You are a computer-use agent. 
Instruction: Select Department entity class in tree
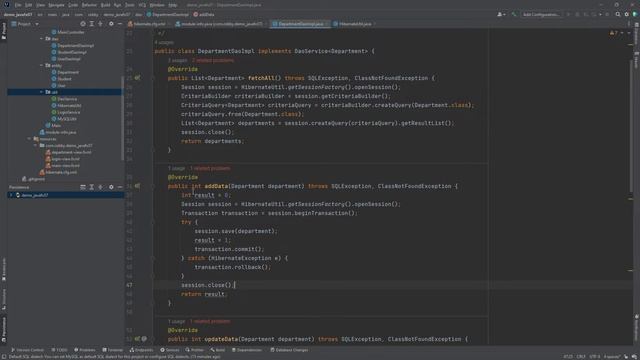pos(65,72)
